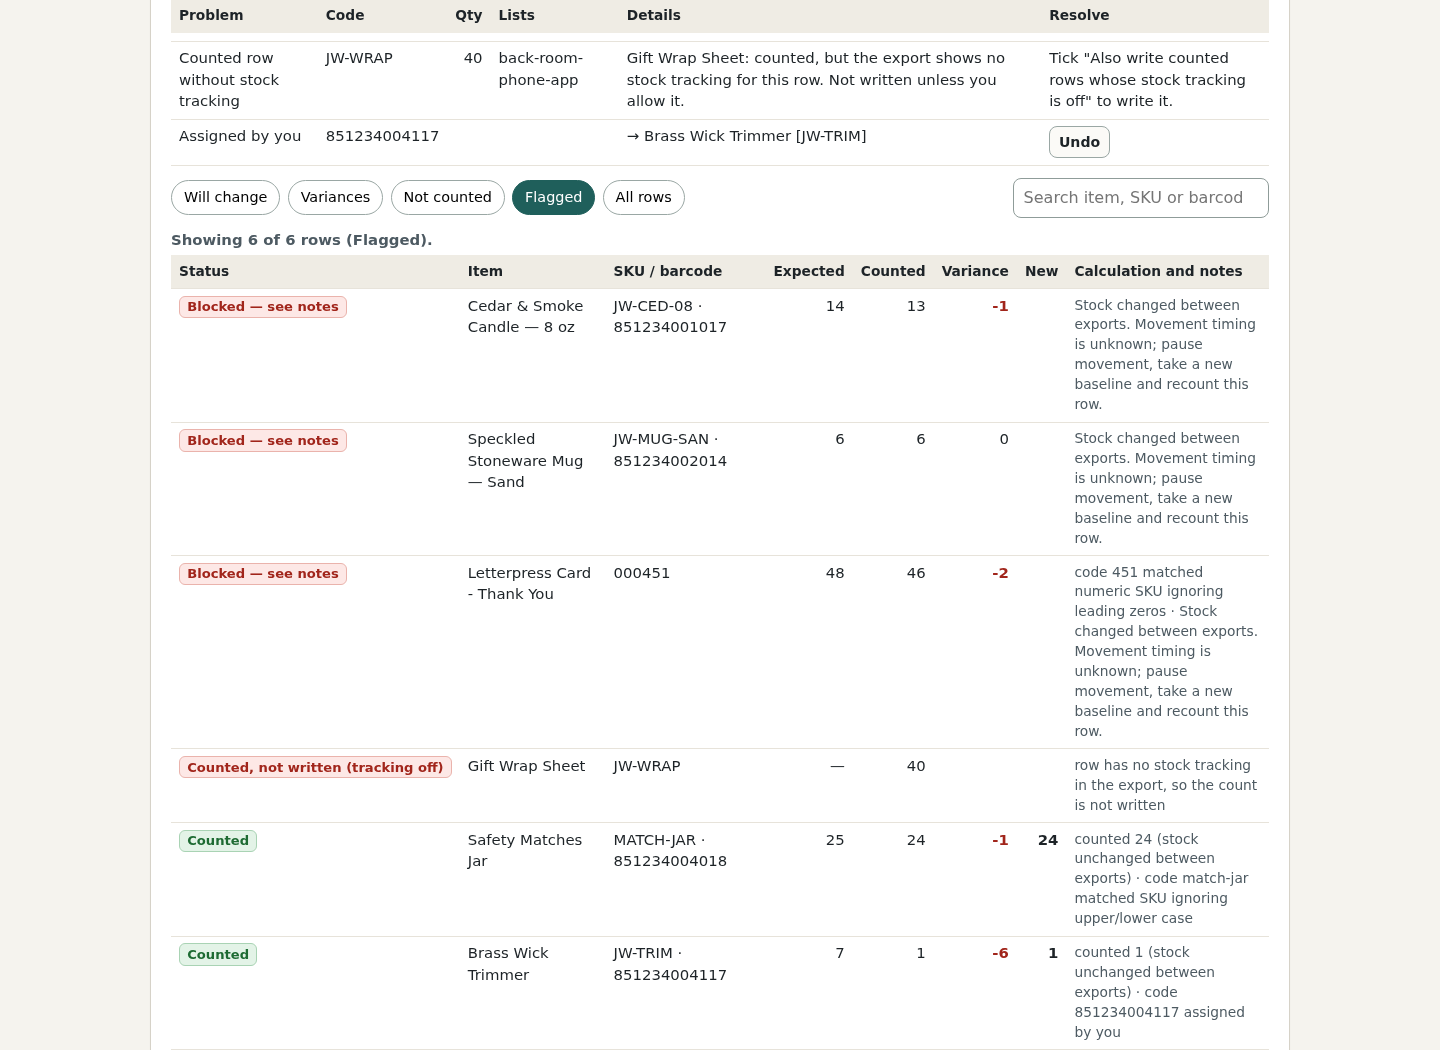This screenshot has width=1440, height=1050.
Task: Click the 'Calculation and notes' column header
Action: coord(1158,272)
